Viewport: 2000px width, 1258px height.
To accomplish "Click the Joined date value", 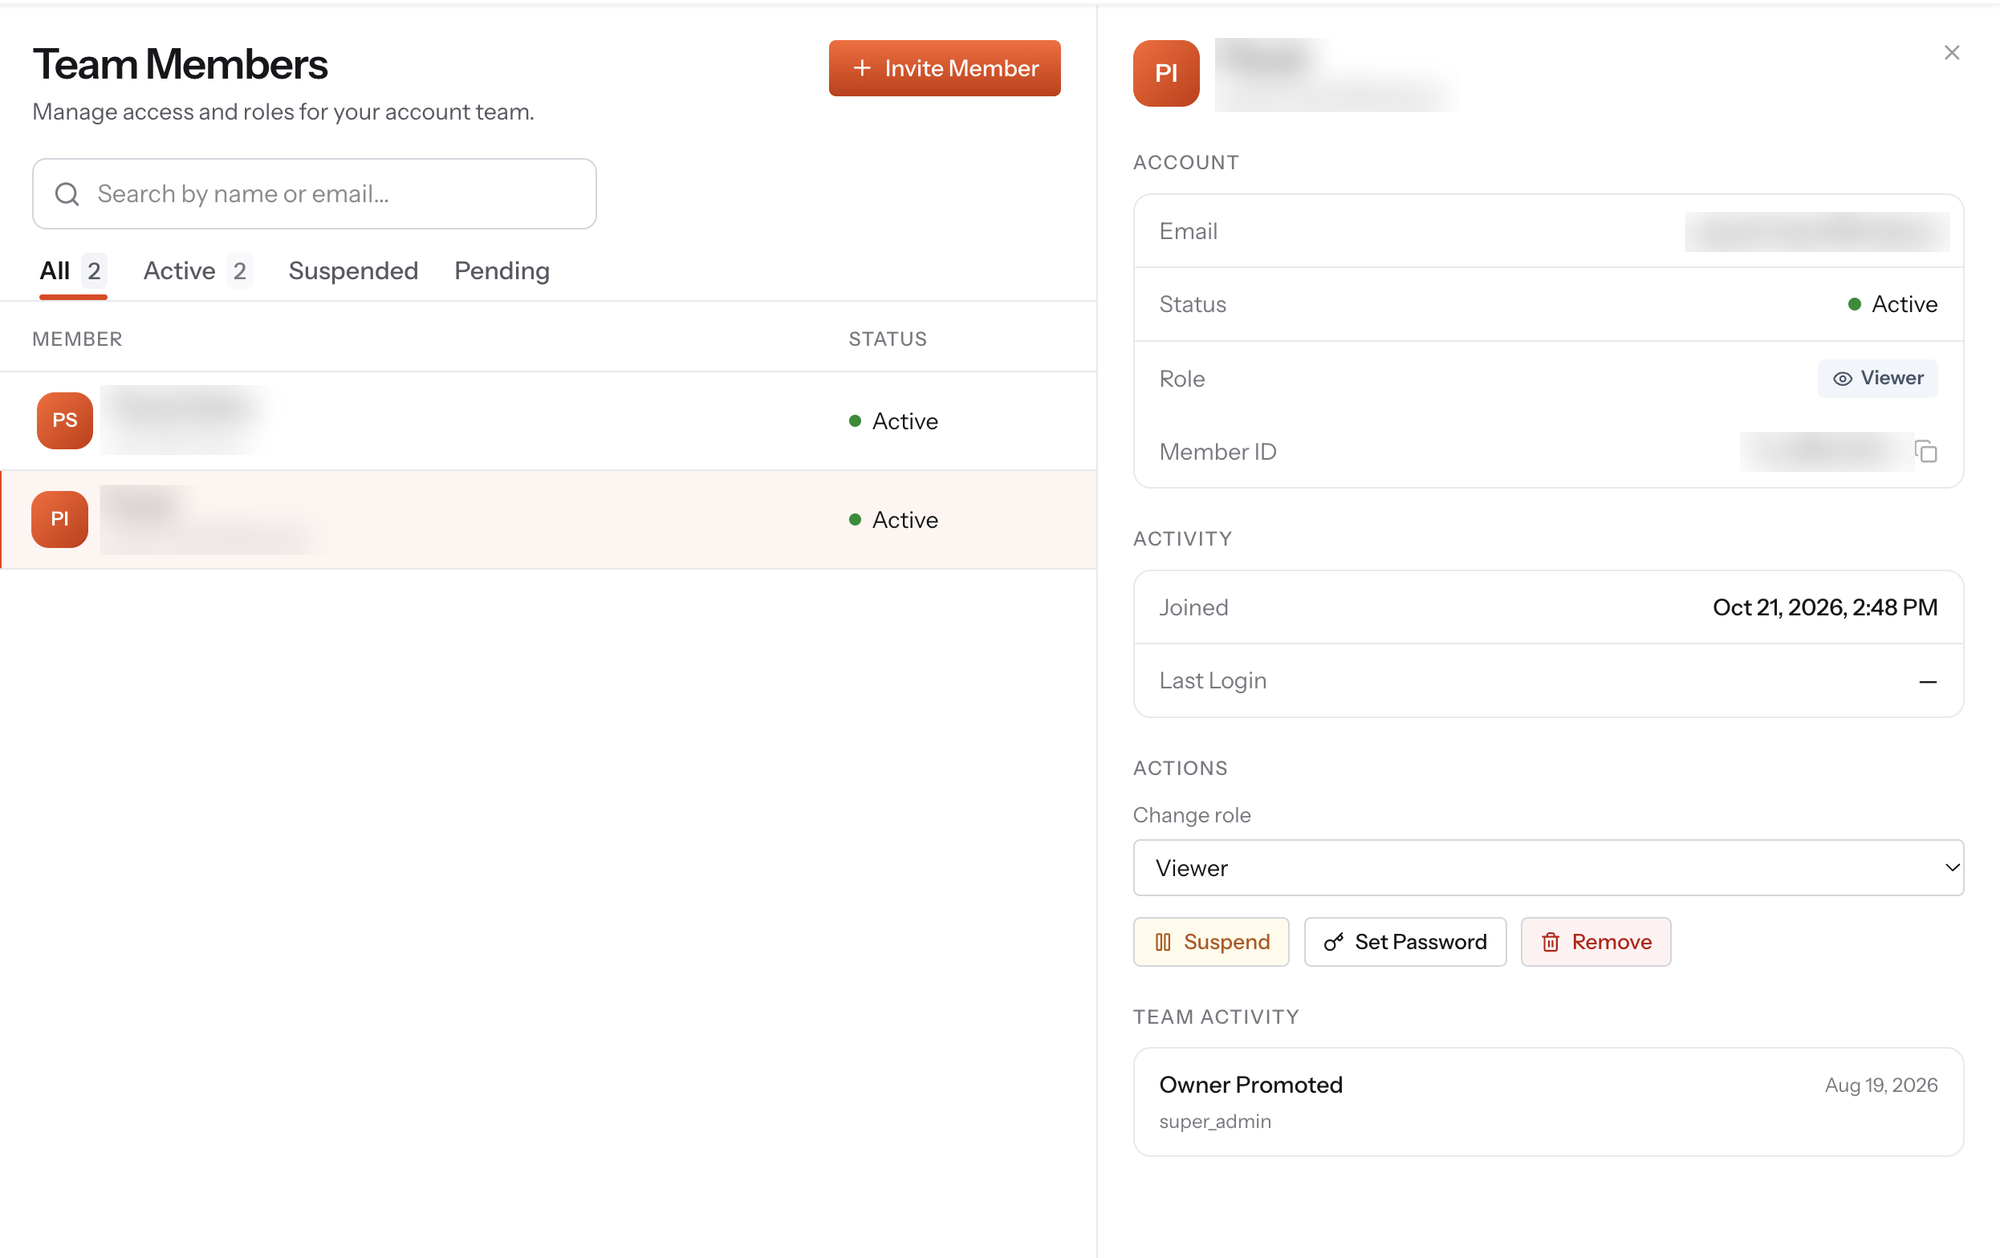I will click(x=1825, y=607).
